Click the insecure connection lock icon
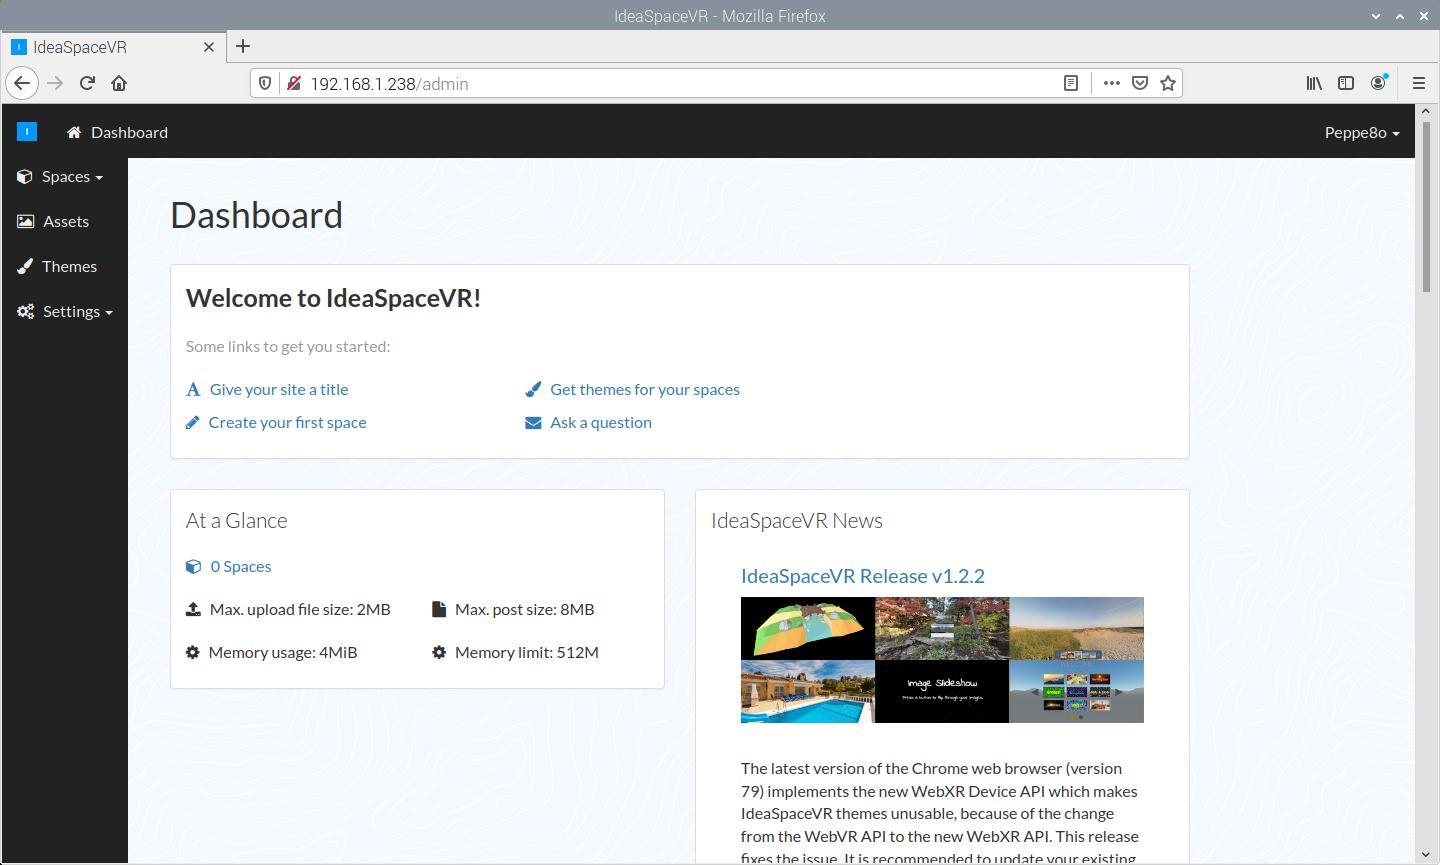 tap(293, 83)
